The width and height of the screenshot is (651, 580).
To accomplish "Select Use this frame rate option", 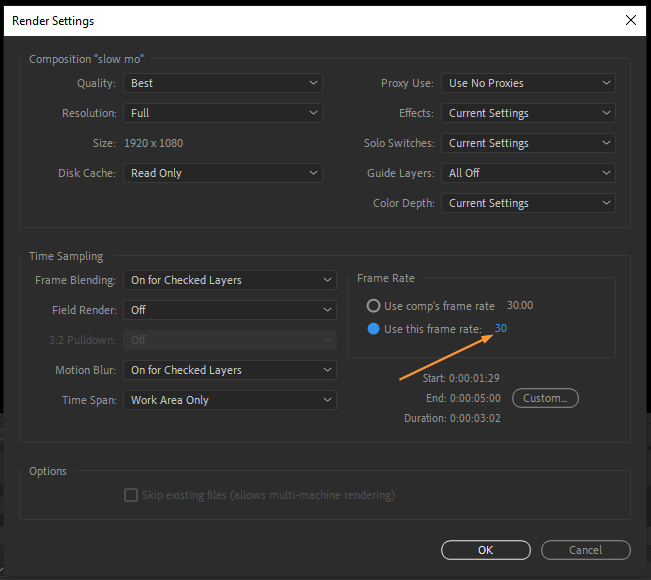I will coord(374,329).
